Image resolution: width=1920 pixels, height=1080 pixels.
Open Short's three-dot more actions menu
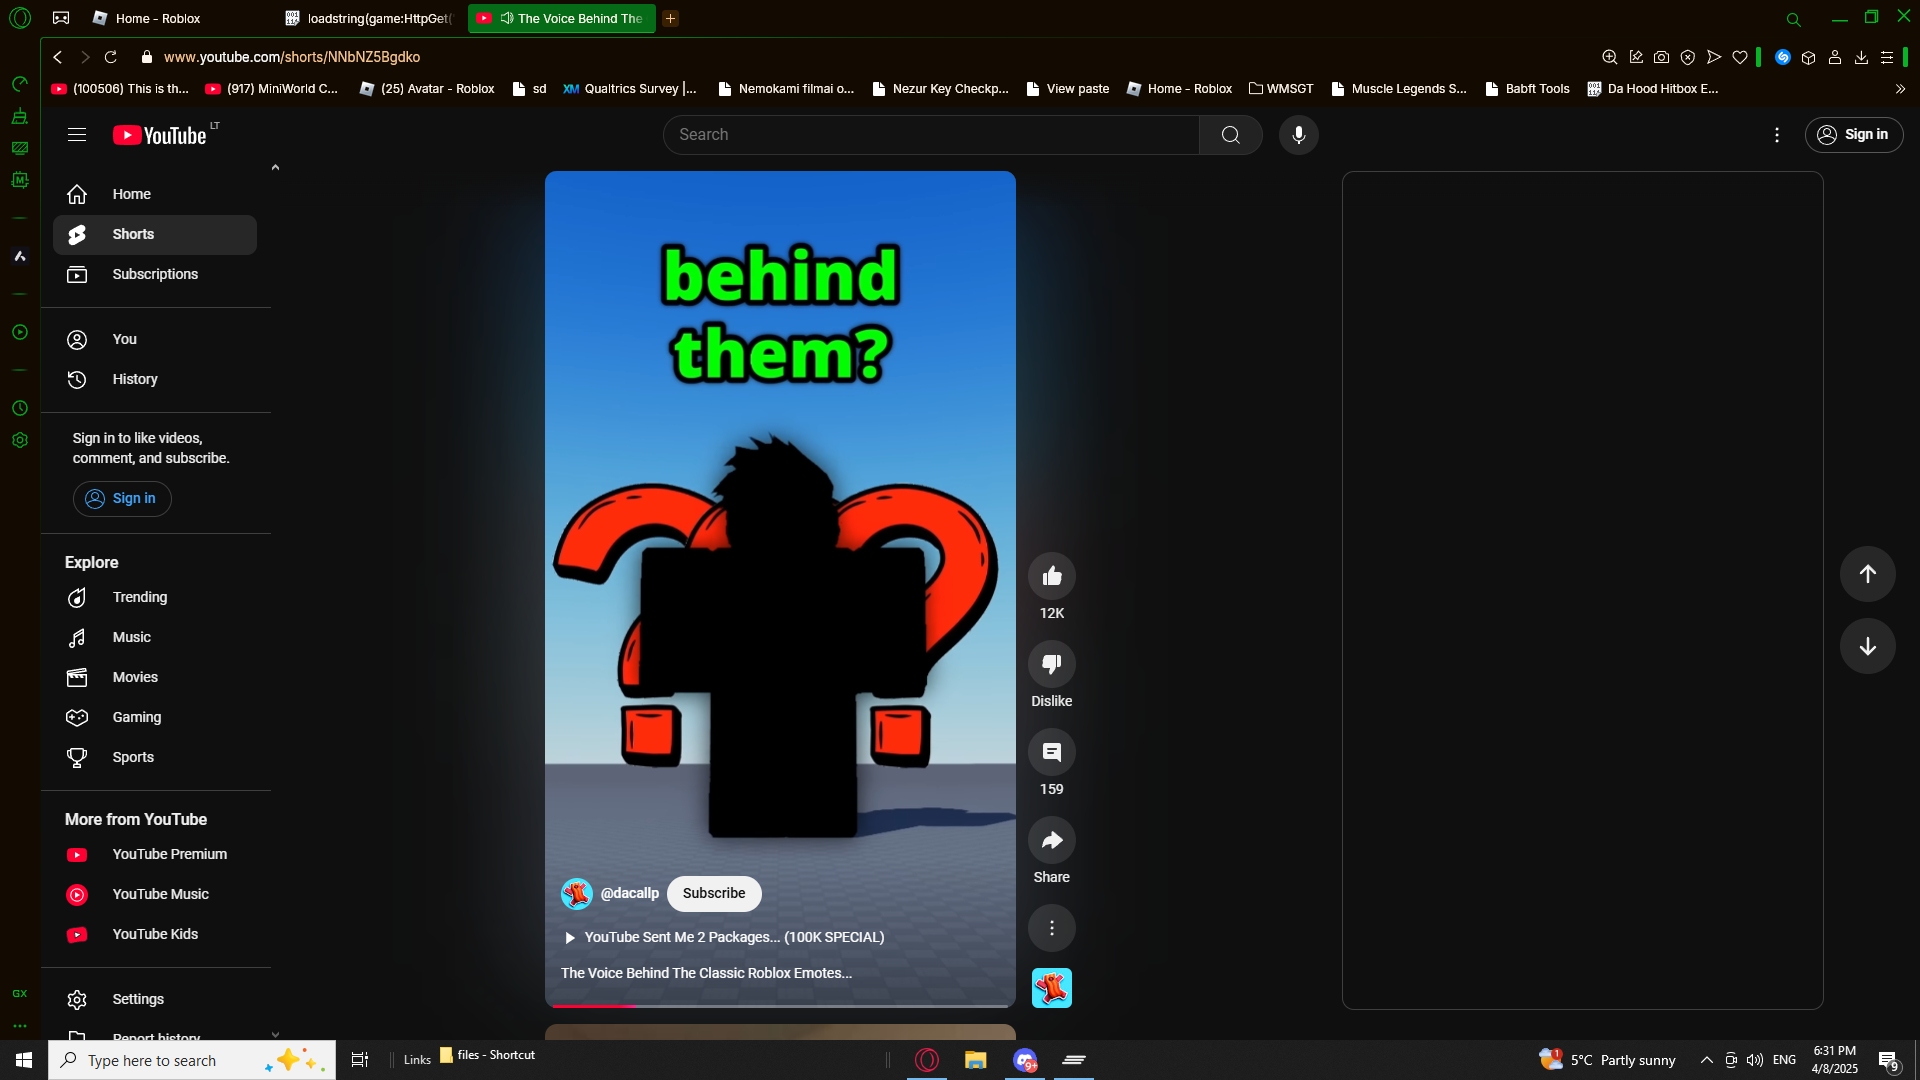[1051, 928]
